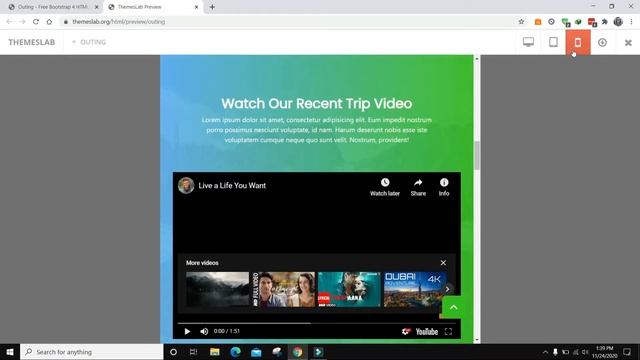This screenshot has width=640, height=360.
Task: Switch to the Outing Free Bootstrap tab
Action: pos(52,7)
